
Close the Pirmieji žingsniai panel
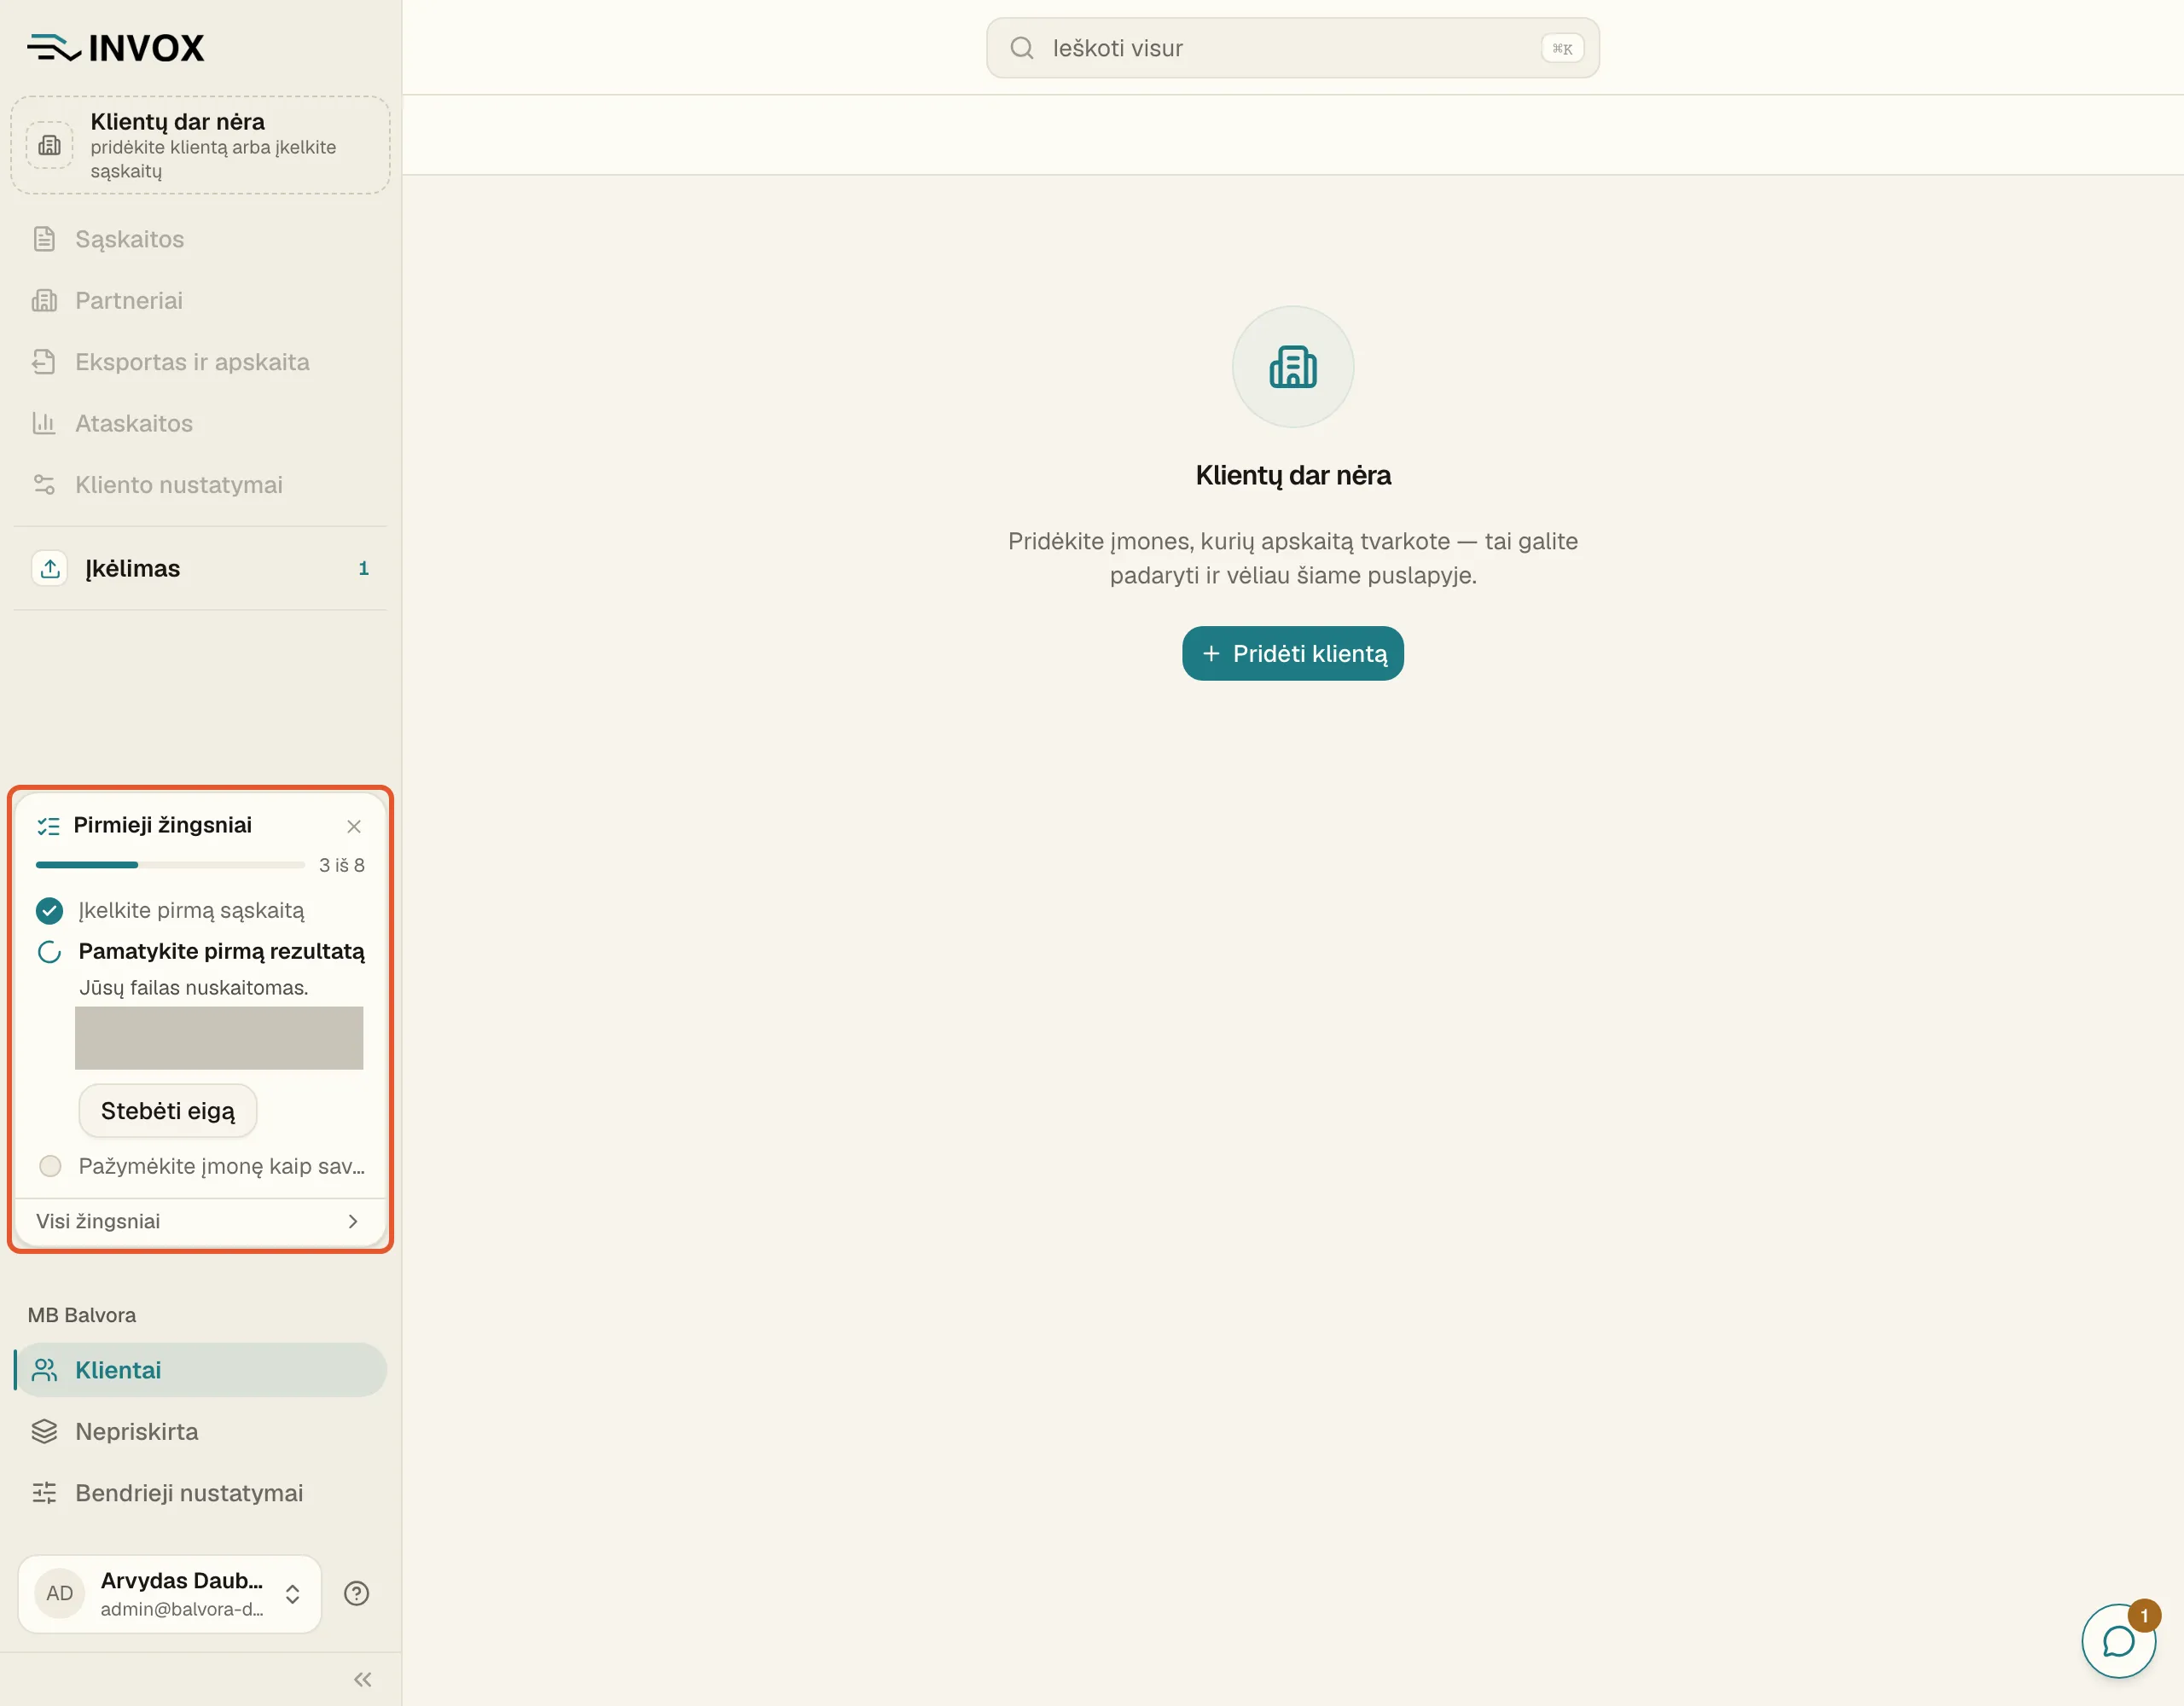pyautogui.click(x=354, y=826)
